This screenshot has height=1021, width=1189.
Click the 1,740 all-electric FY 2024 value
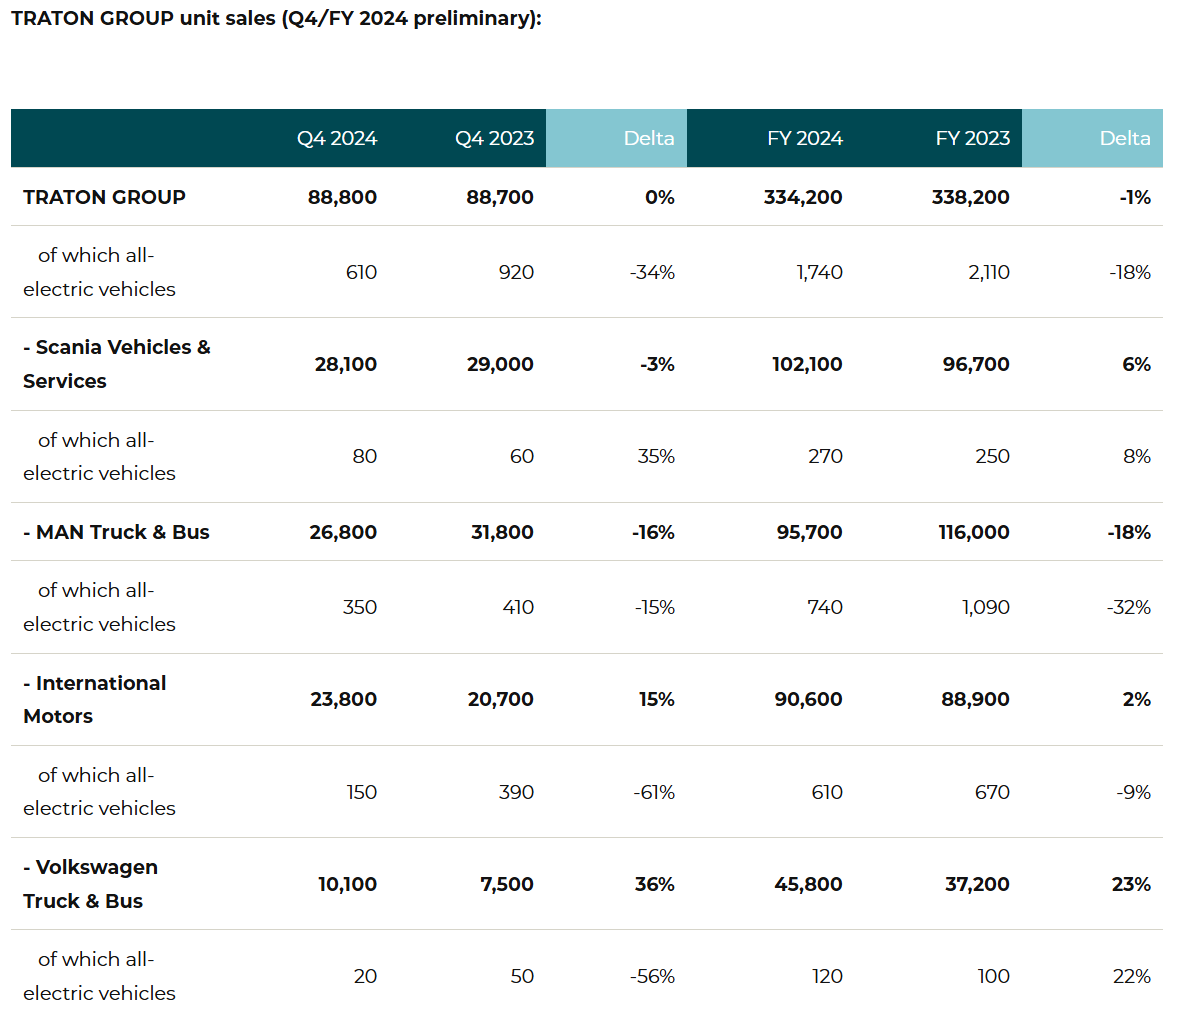coord(819,272)
